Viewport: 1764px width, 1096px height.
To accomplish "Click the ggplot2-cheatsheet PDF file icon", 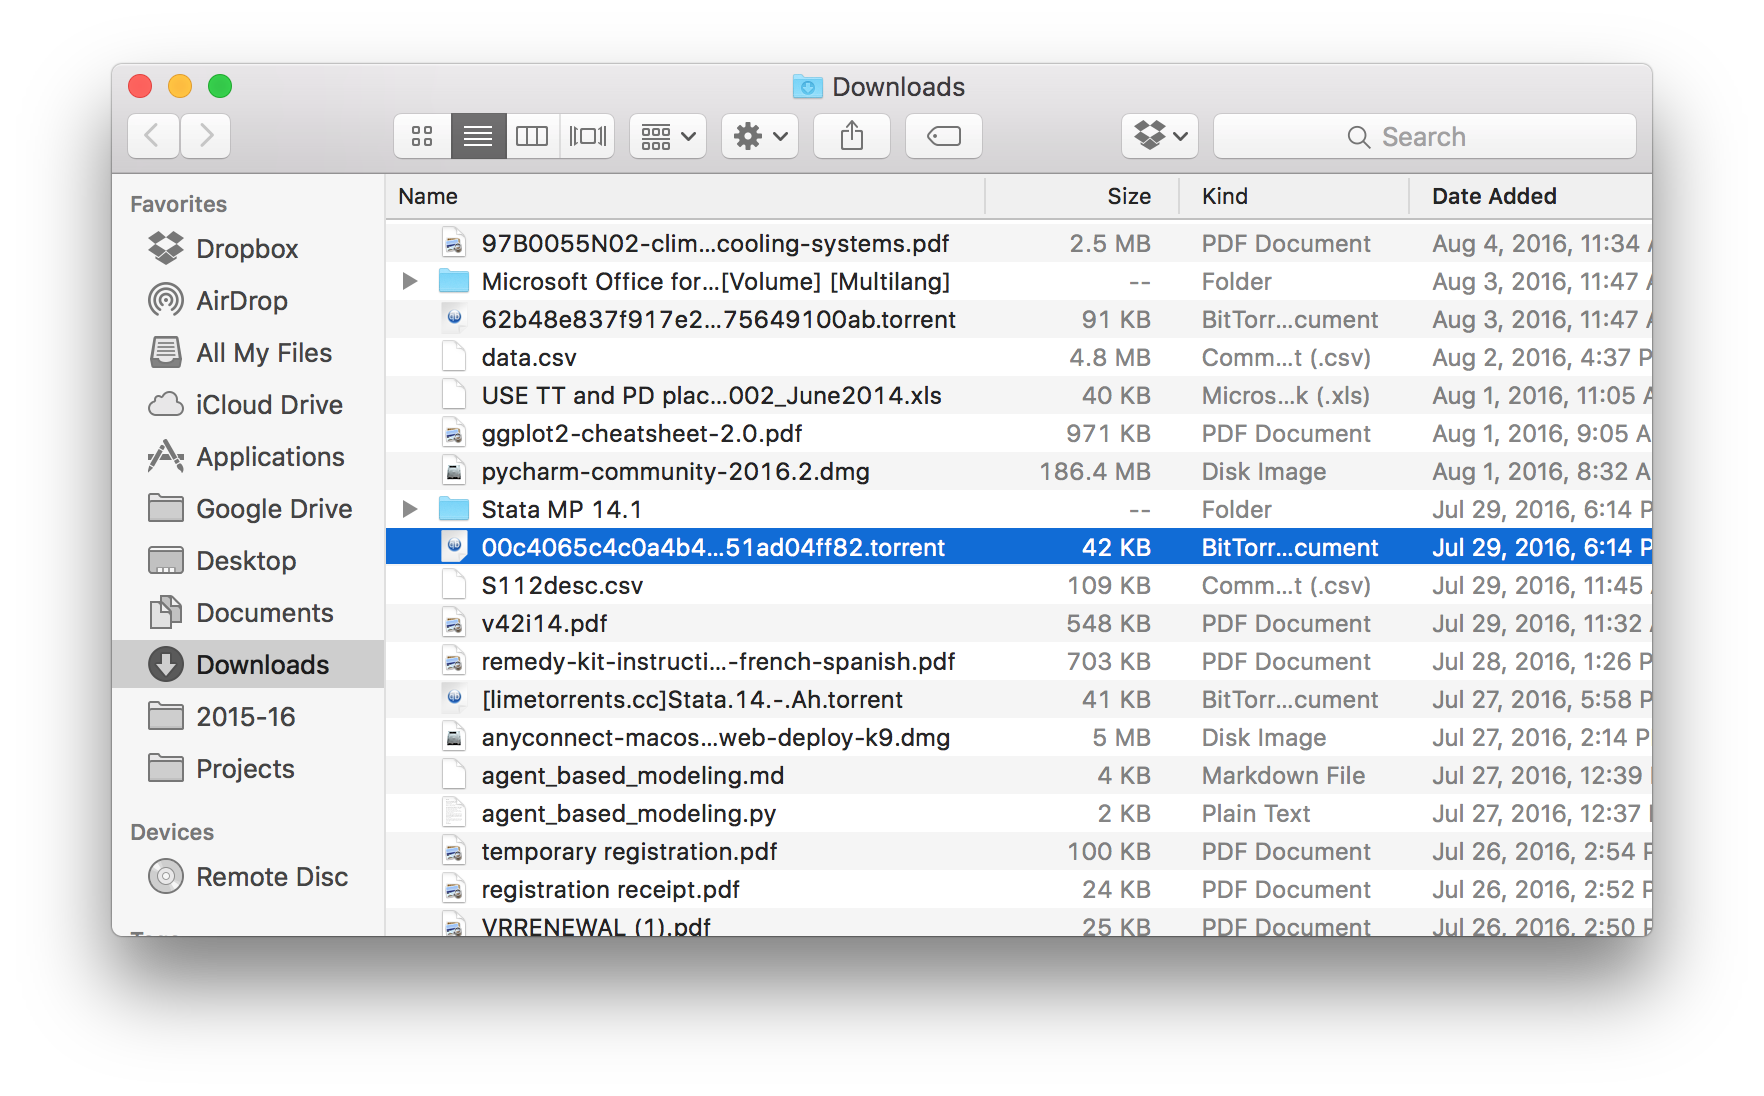I will 454,434.
